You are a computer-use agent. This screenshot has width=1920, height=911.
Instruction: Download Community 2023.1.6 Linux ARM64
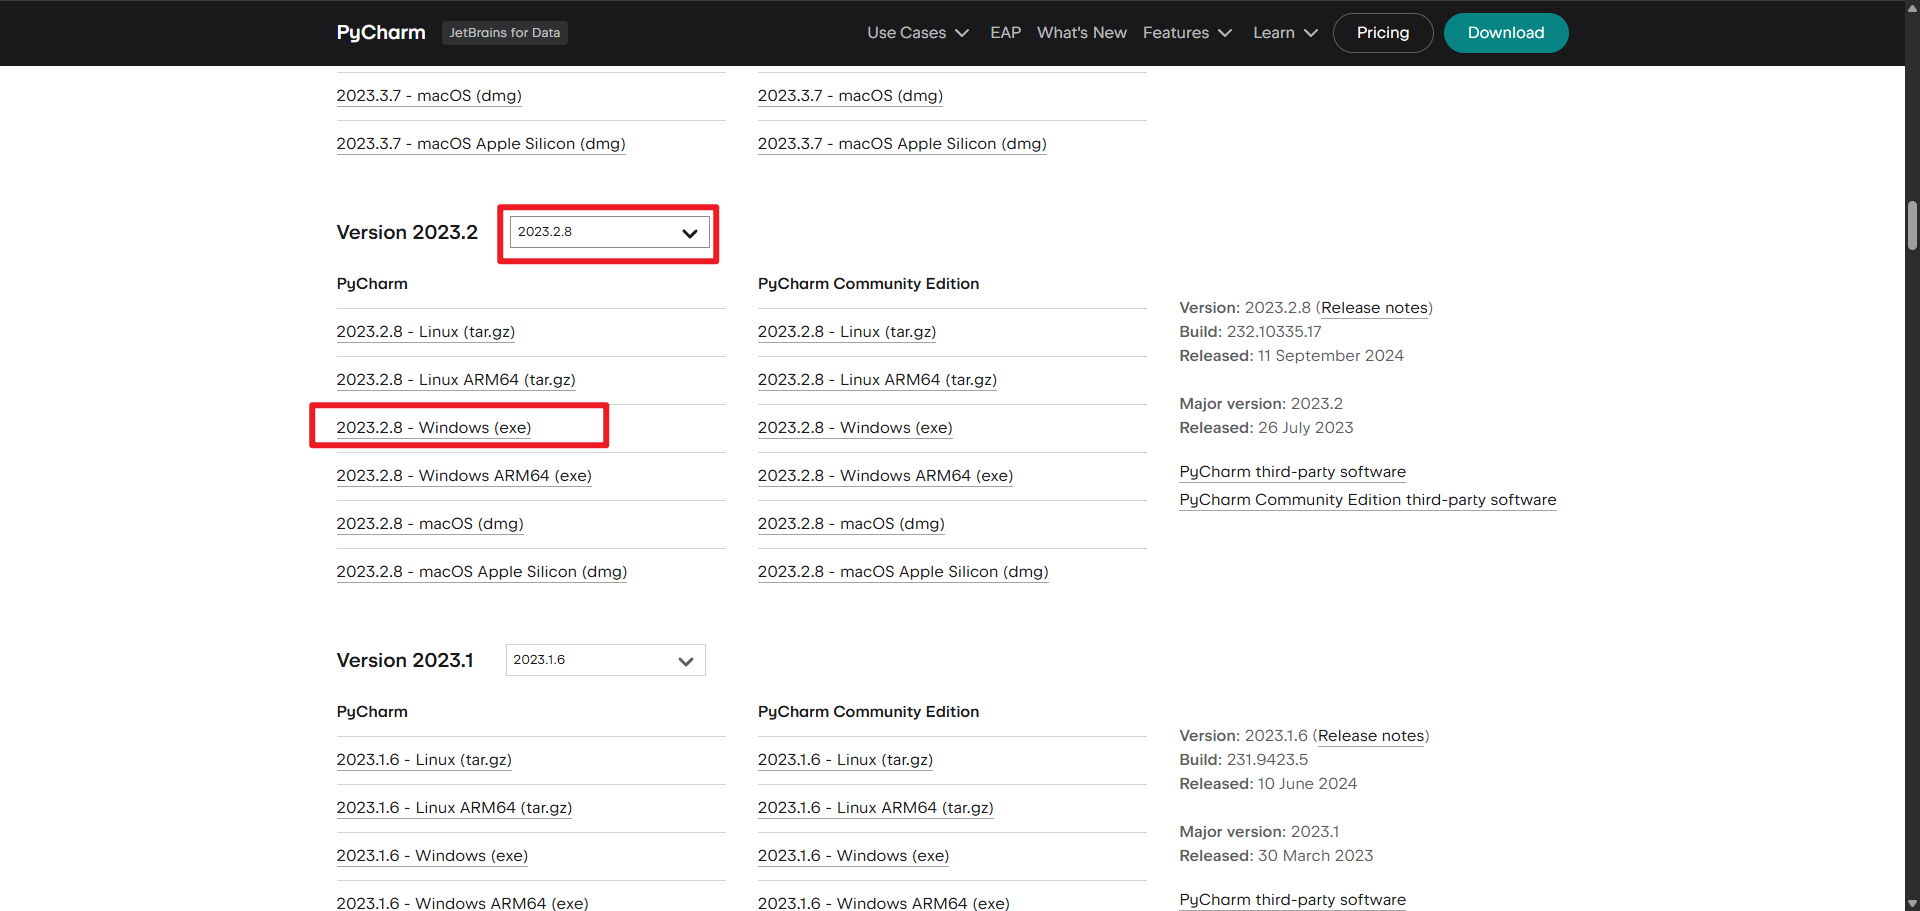pyautogui.click(x=875, y=808)
